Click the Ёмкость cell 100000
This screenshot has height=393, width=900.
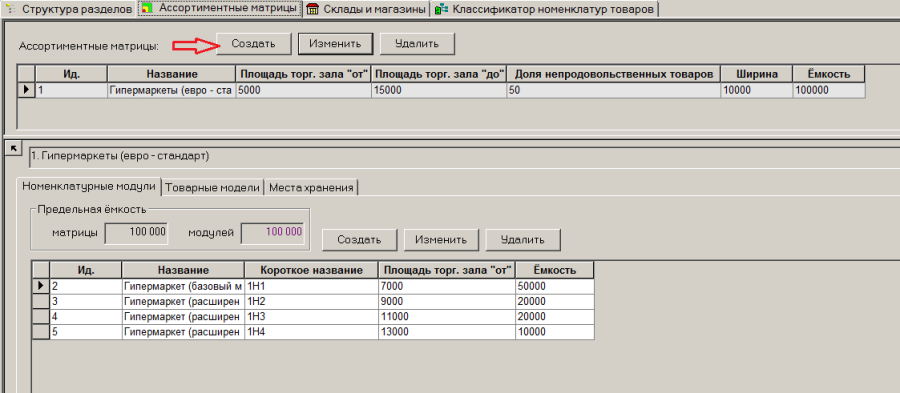[x=828, y=90]
